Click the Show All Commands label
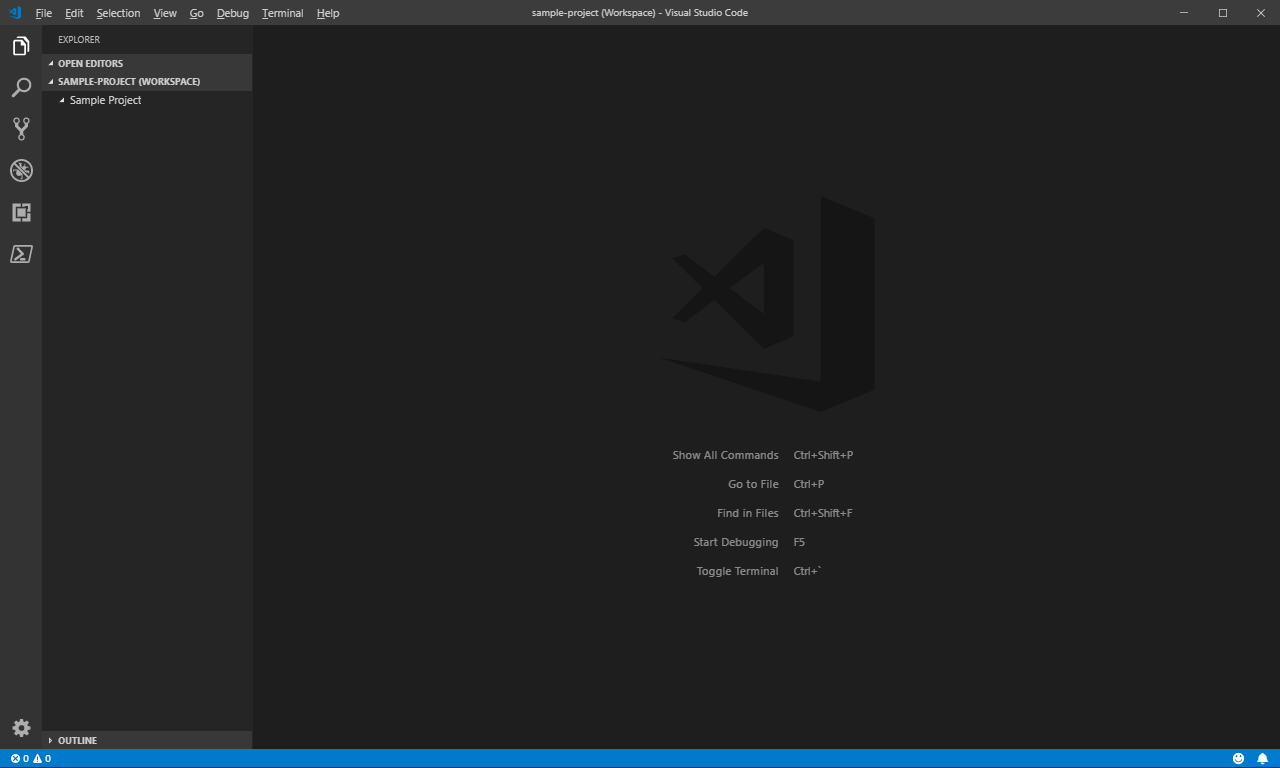Image resolution: width=1280 pixels, height=768 pixels. pos(725,455)
